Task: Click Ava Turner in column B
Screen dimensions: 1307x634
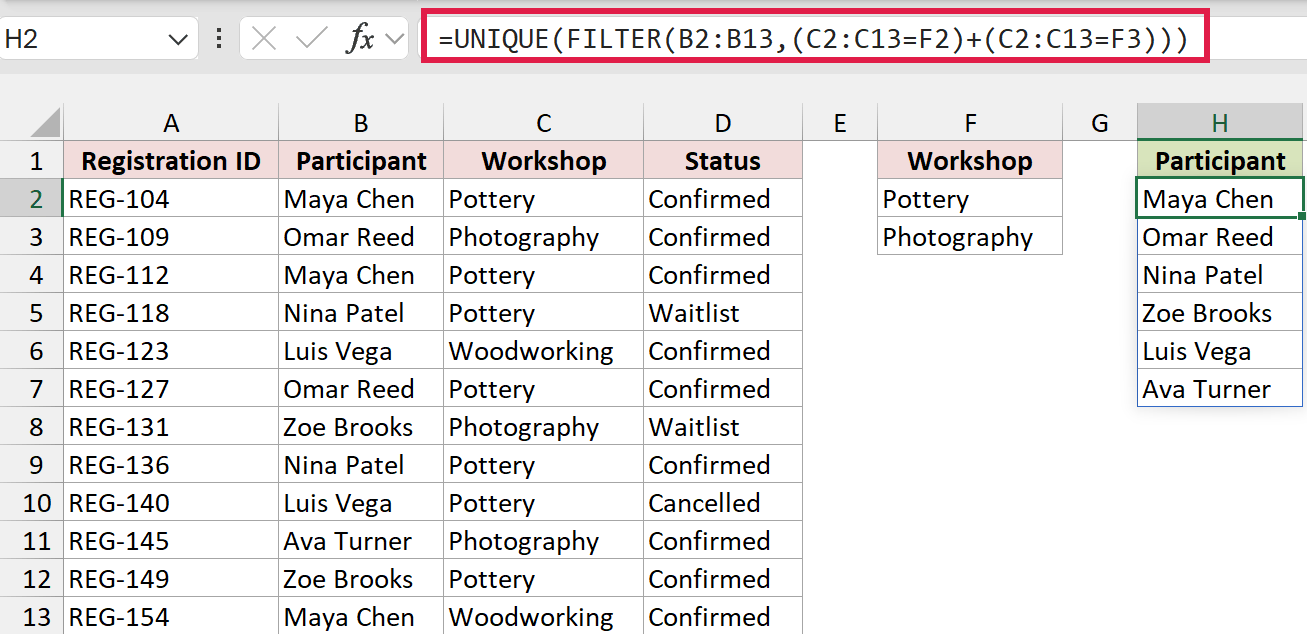Action: (x=361, y=541)
